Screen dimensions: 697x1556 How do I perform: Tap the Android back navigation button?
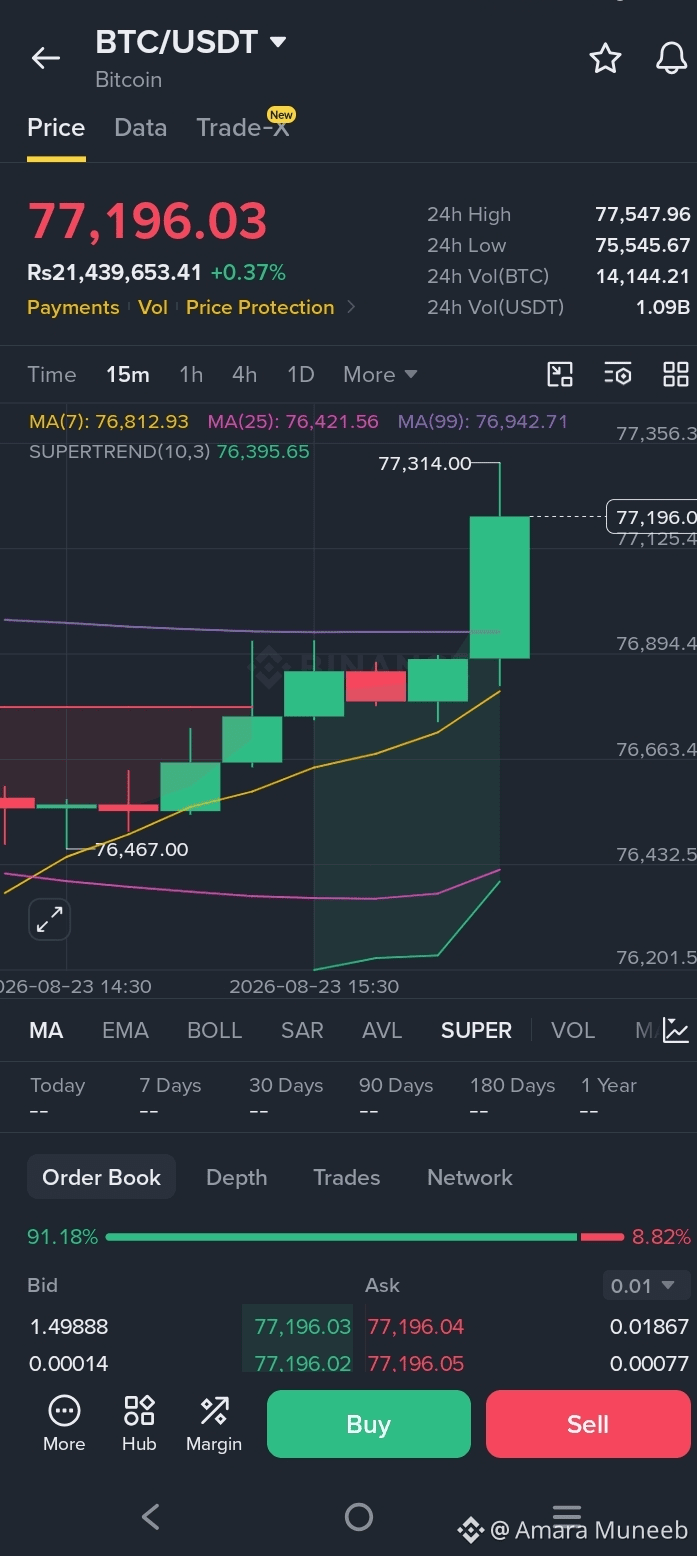click(150, 1517)
